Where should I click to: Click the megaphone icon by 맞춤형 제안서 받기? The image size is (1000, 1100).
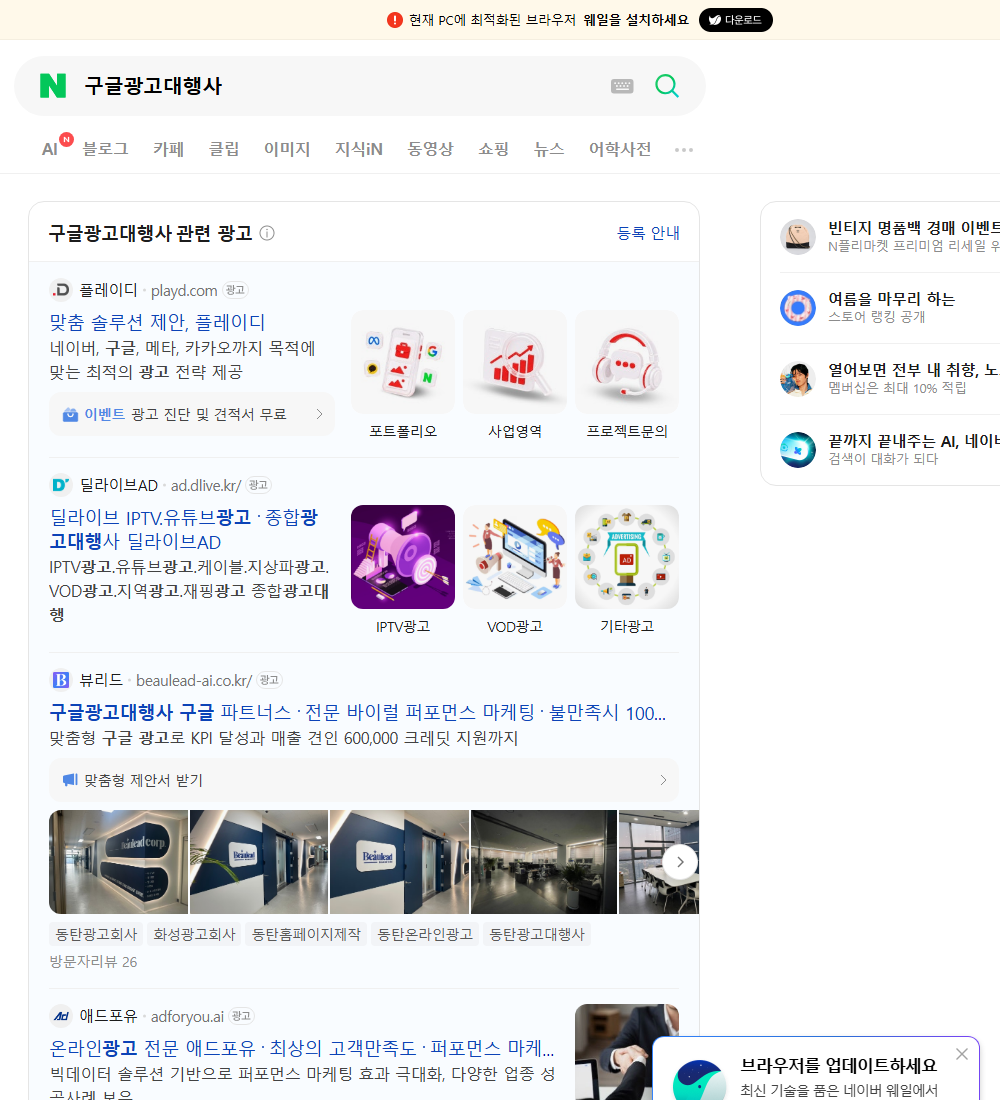click(70, 780)
